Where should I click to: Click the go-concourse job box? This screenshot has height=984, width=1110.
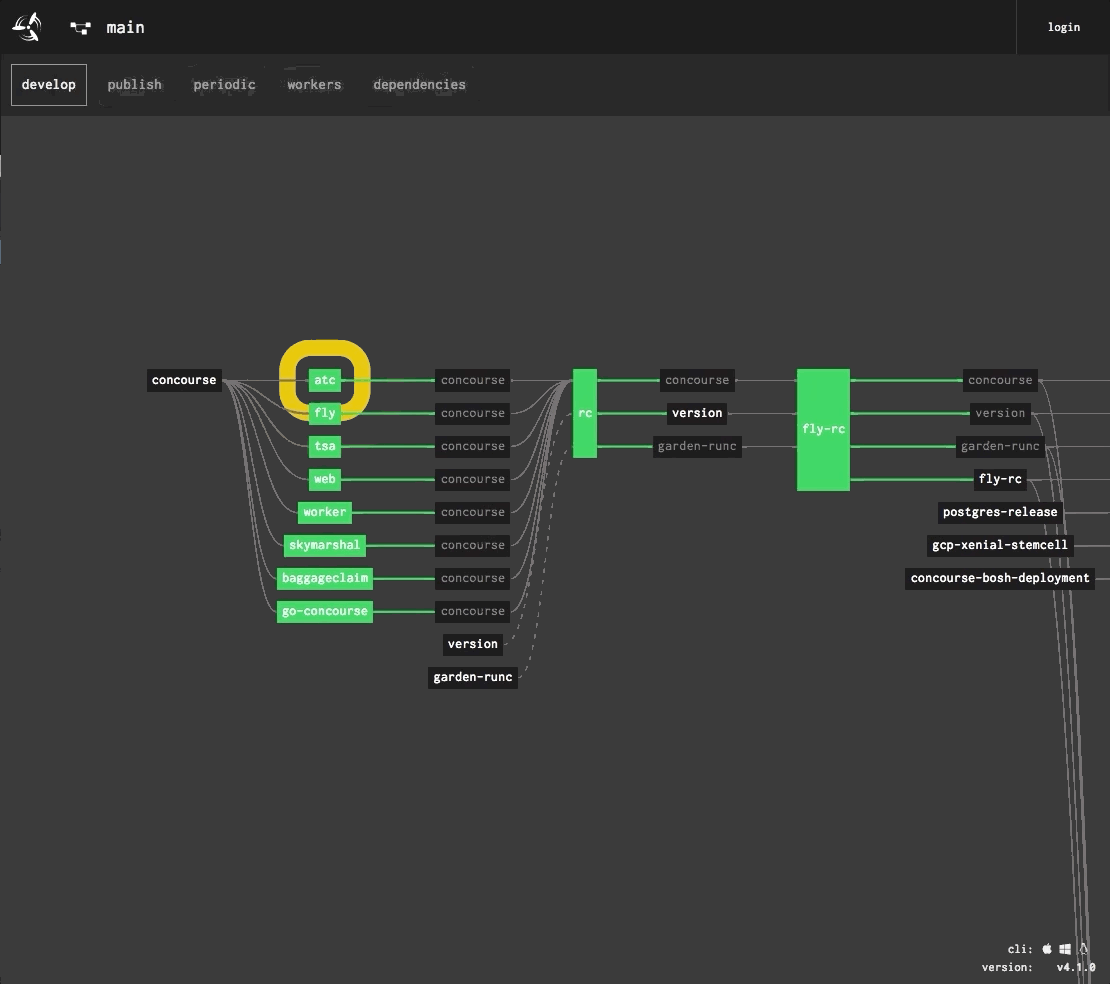pyautogui.click(x=325, y=611)
